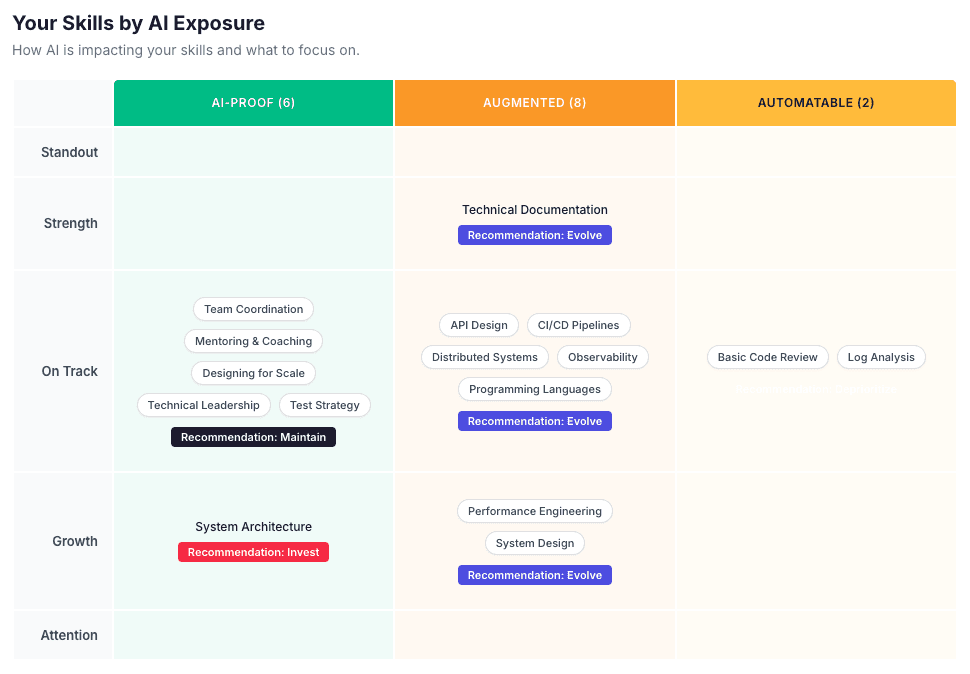Click Evolve badge below System Design

pyautogui.click(x=534, y=575)
